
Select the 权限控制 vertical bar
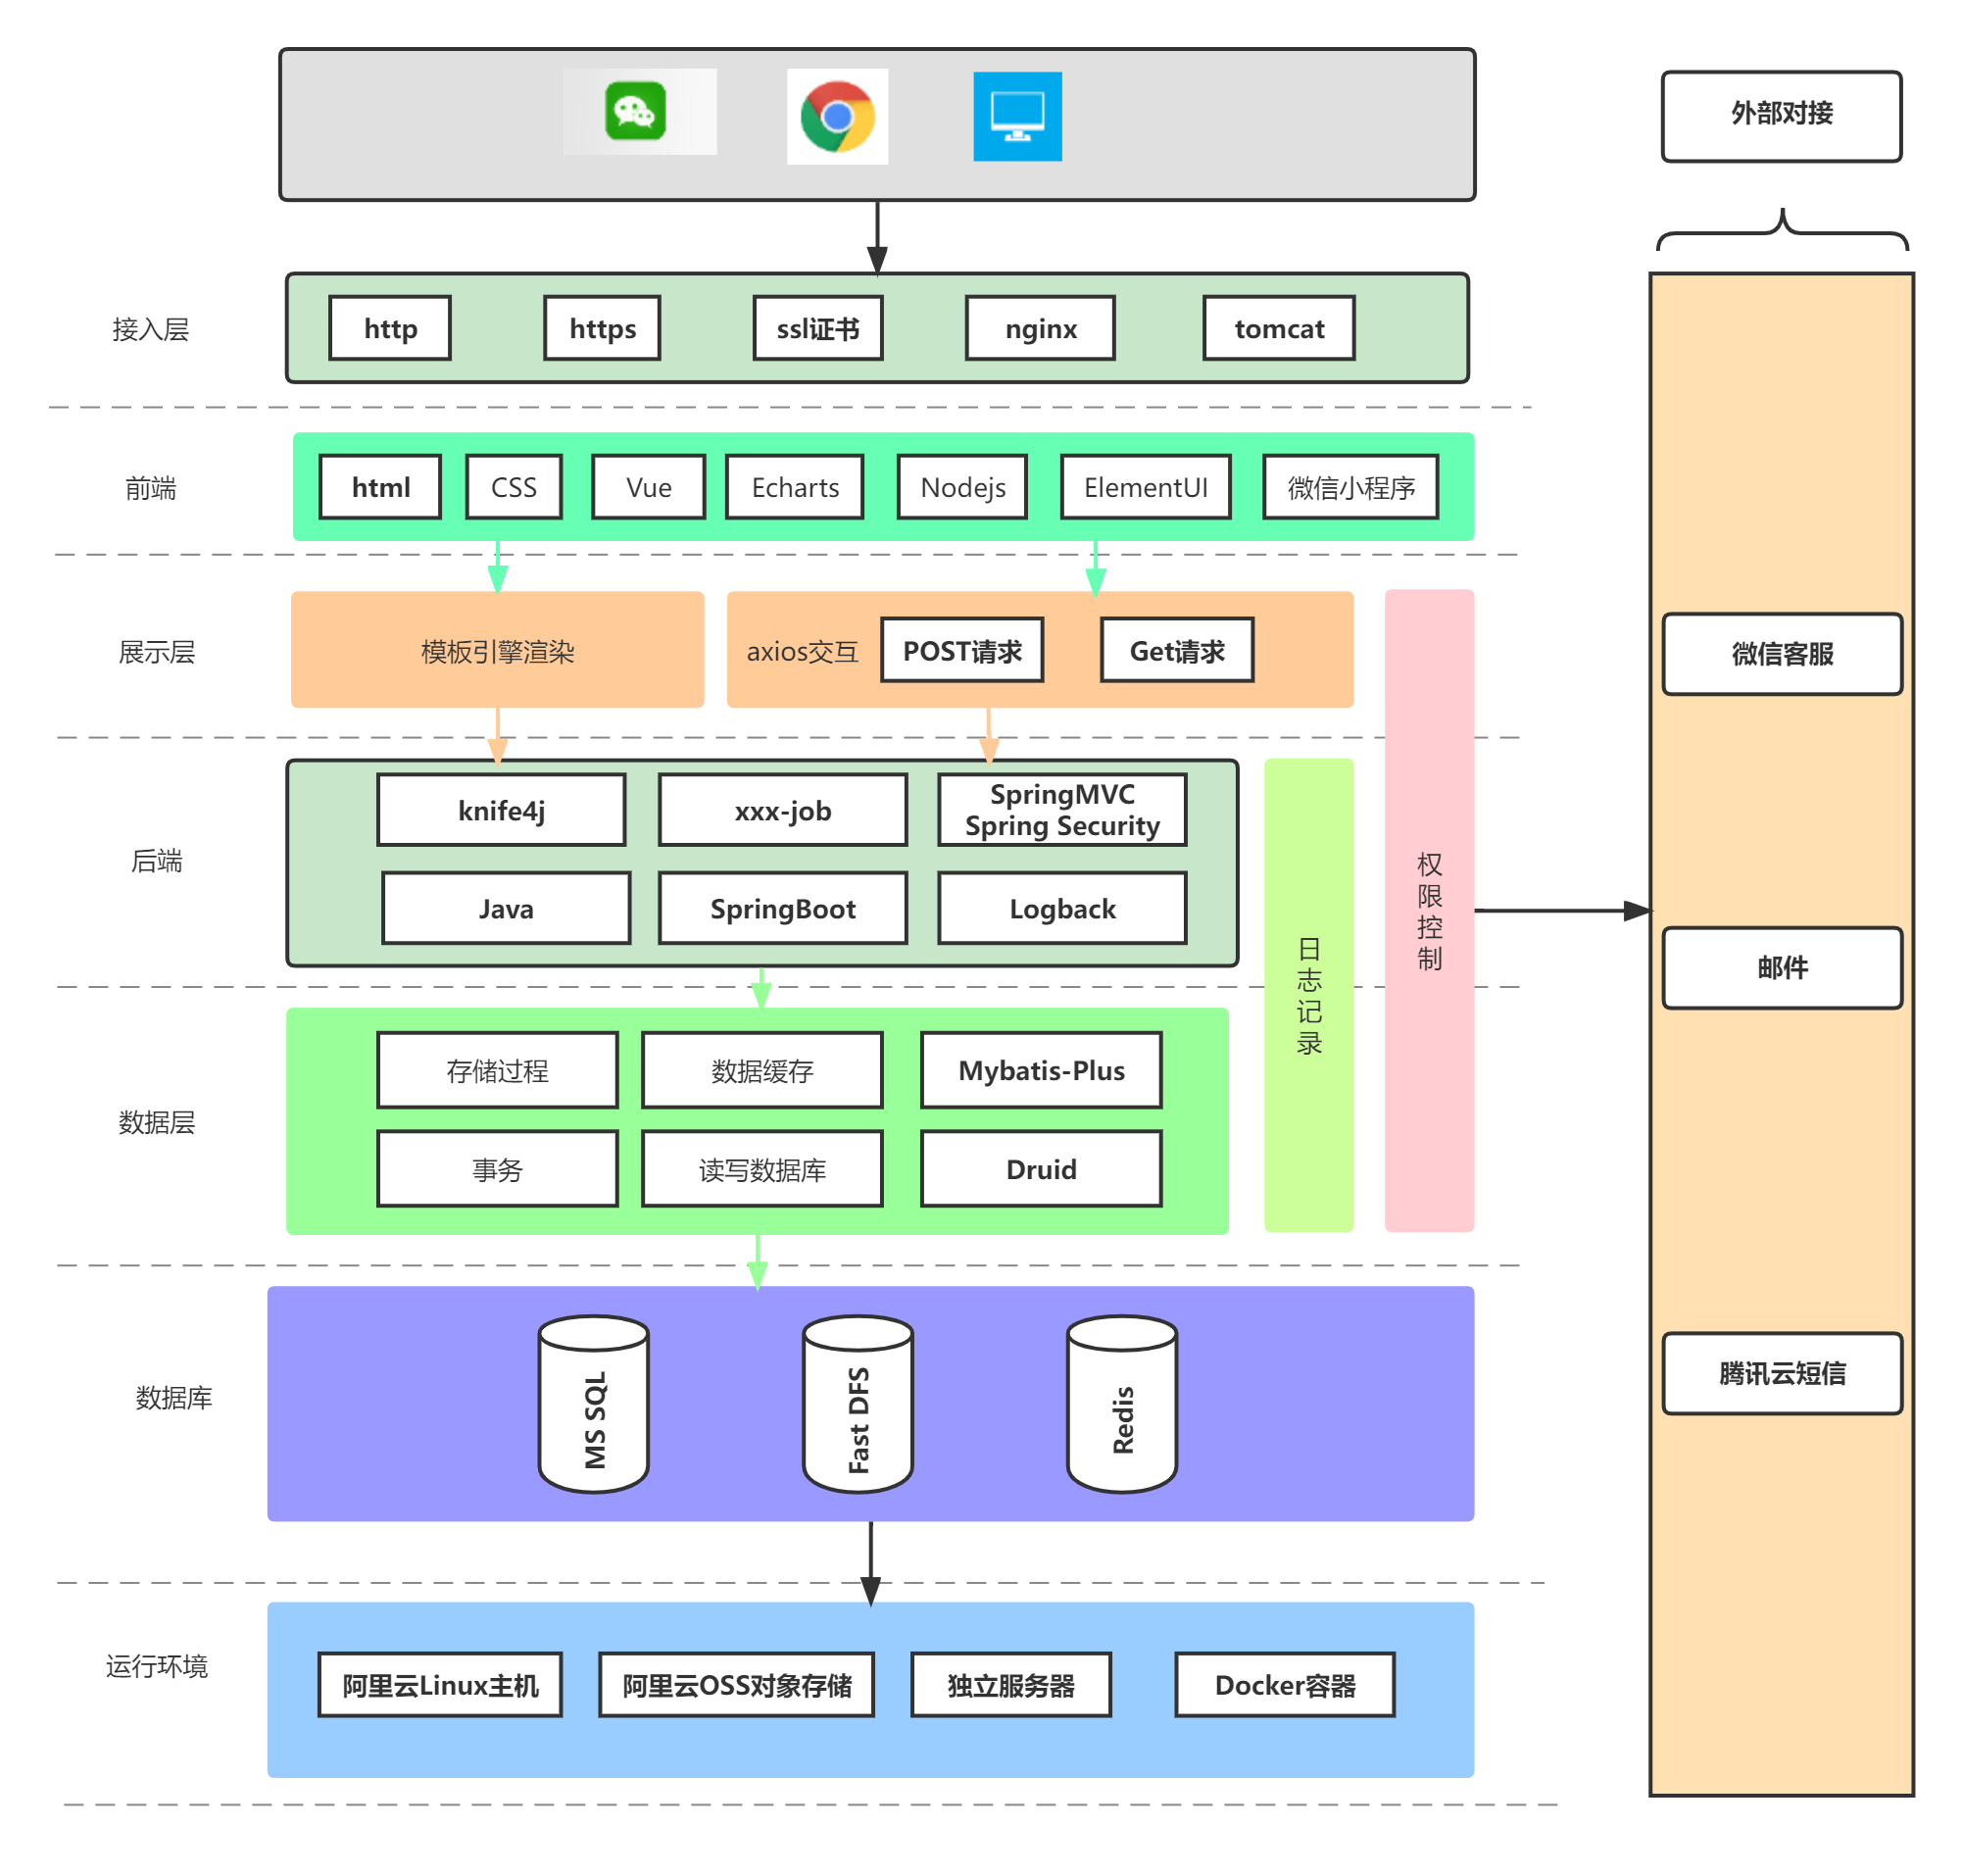click(1429, 910)
